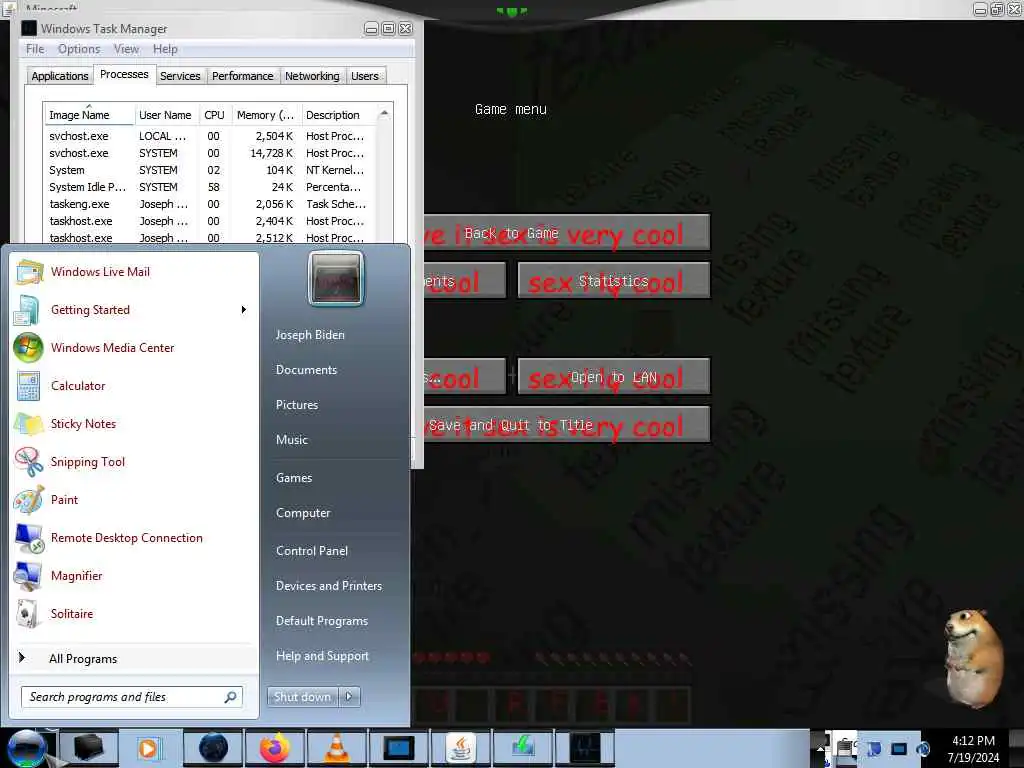Screen dimensions: 1024x768
Task: Open Task Manager Help menu
Action: 165,49
